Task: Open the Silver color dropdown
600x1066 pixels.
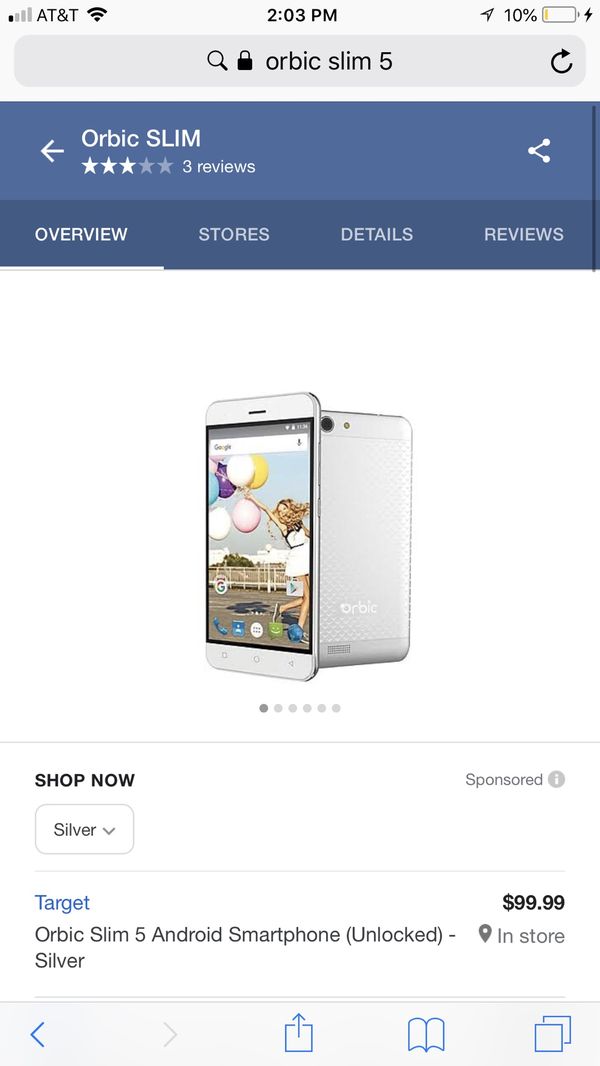Action: (84, 829)
